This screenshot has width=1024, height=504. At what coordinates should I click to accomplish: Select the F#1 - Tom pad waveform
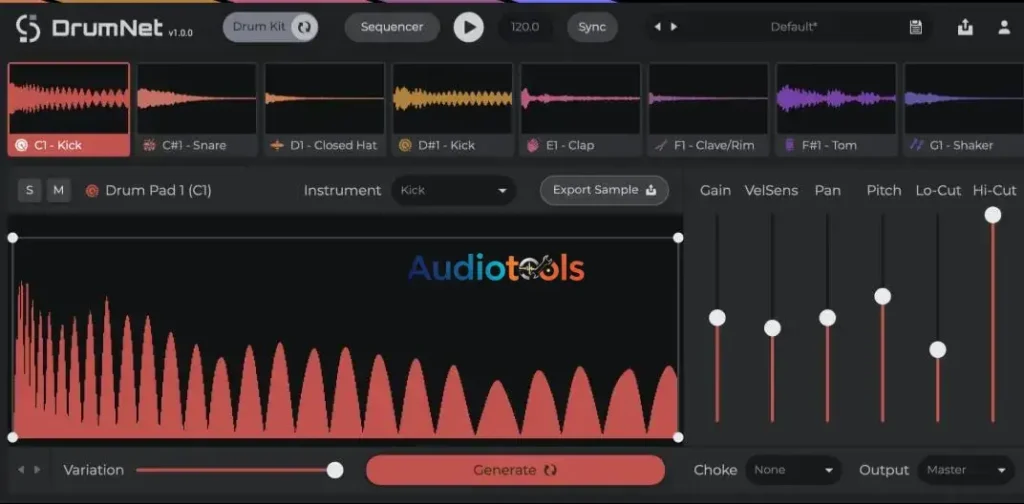click(837, 99)
